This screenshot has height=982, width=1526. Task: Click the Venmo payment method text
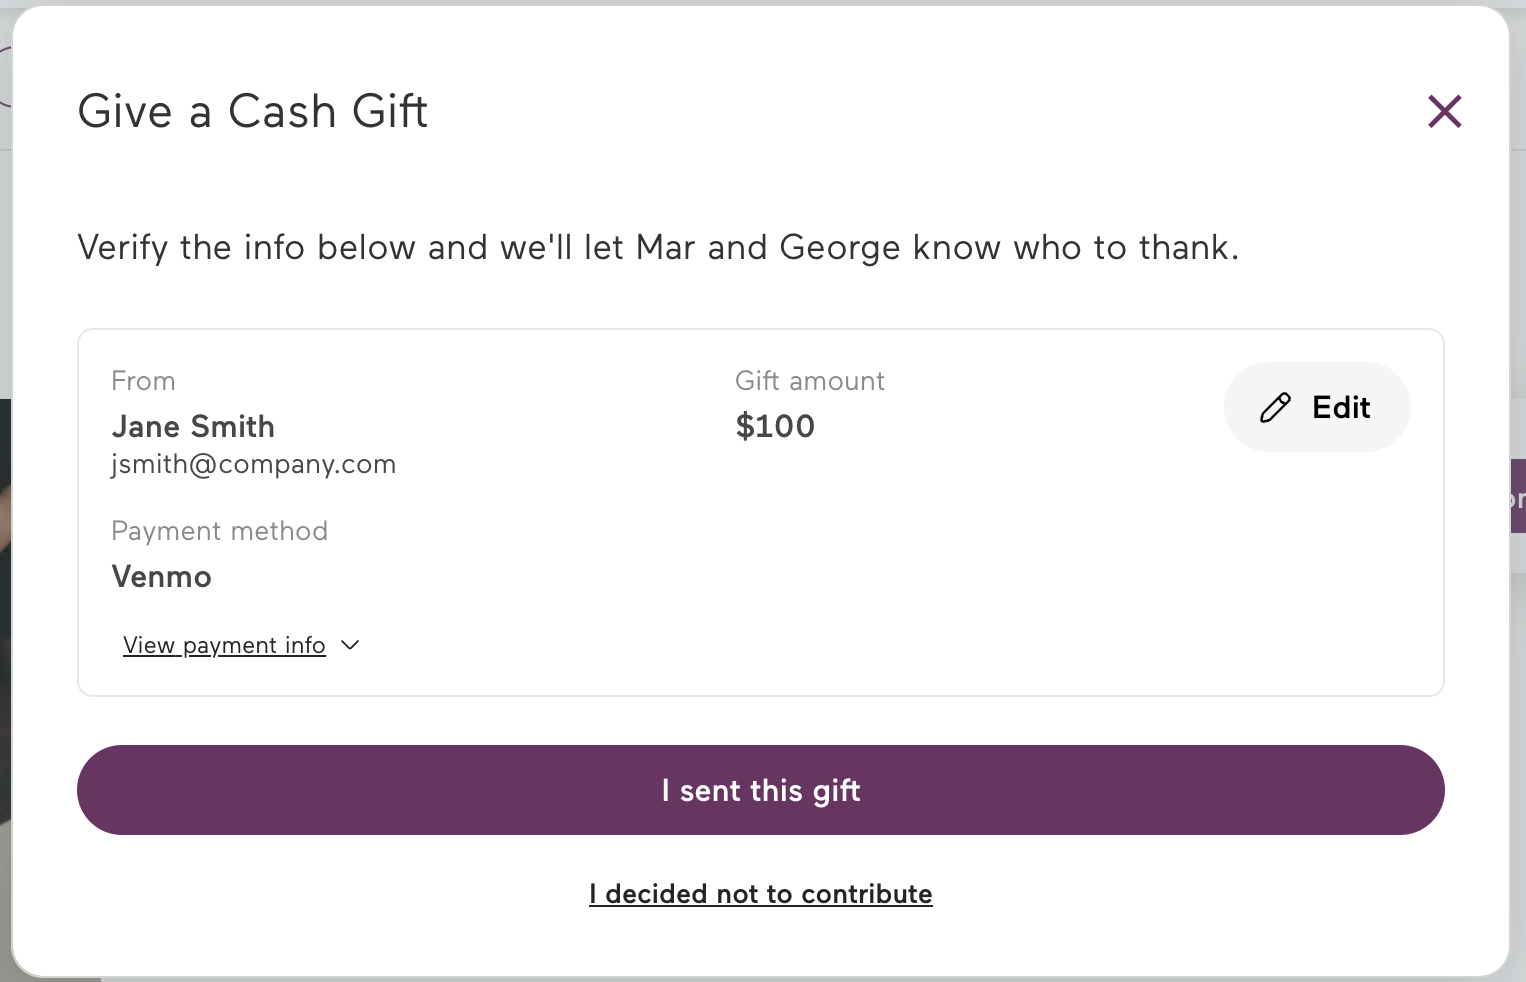coord(162,577)
